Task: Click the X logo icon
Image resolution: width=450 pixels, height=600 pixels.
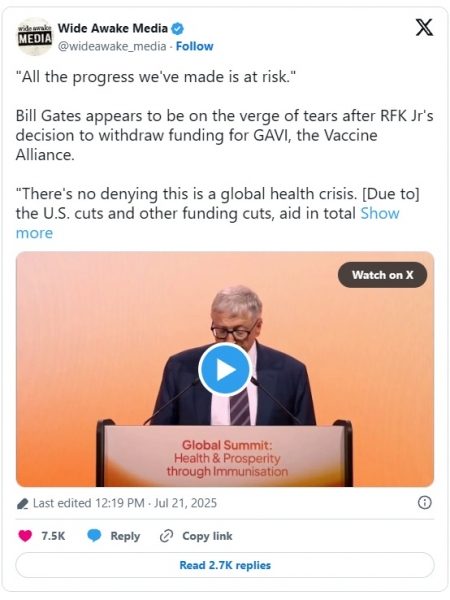Action: [424, 28]
